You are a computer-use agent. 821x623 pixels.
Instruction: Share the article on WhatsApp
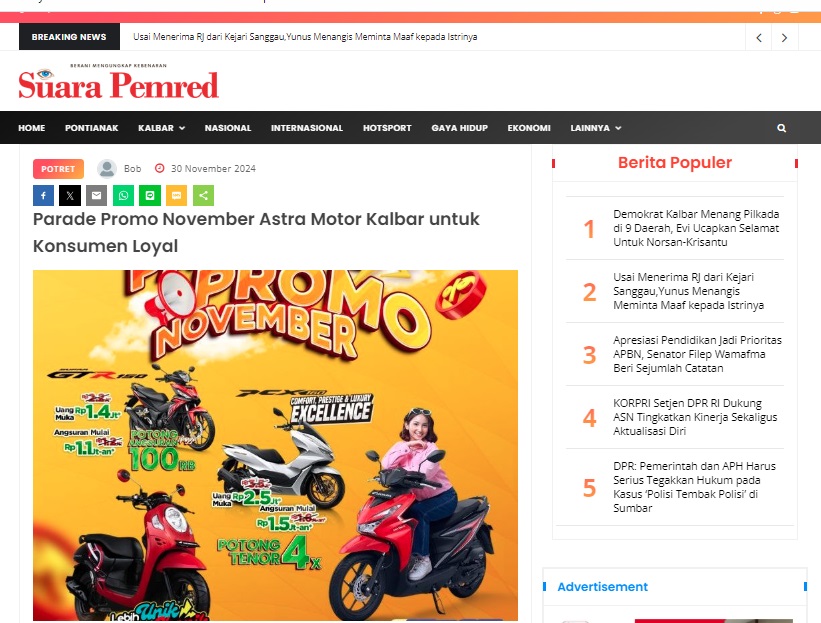click(124, 196)
